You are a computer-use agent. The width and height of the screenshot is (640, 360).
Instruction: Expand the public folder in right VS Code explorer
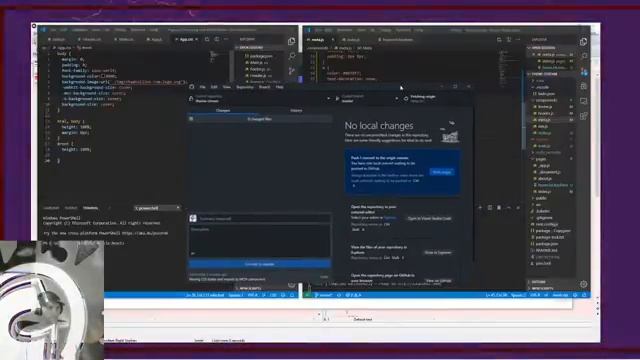tap(541, 198)
